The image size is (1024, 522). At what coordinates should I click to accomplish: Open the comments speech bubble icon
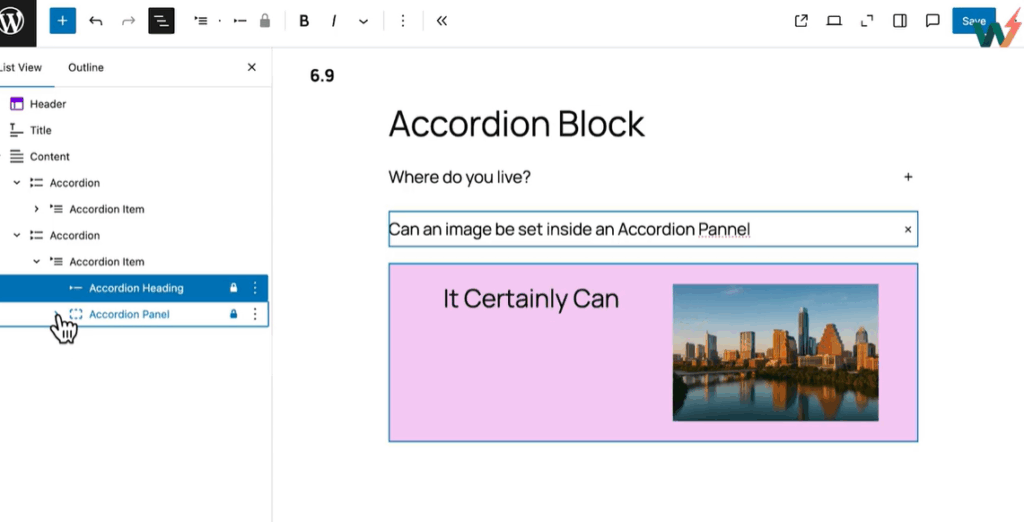point(933,21)
